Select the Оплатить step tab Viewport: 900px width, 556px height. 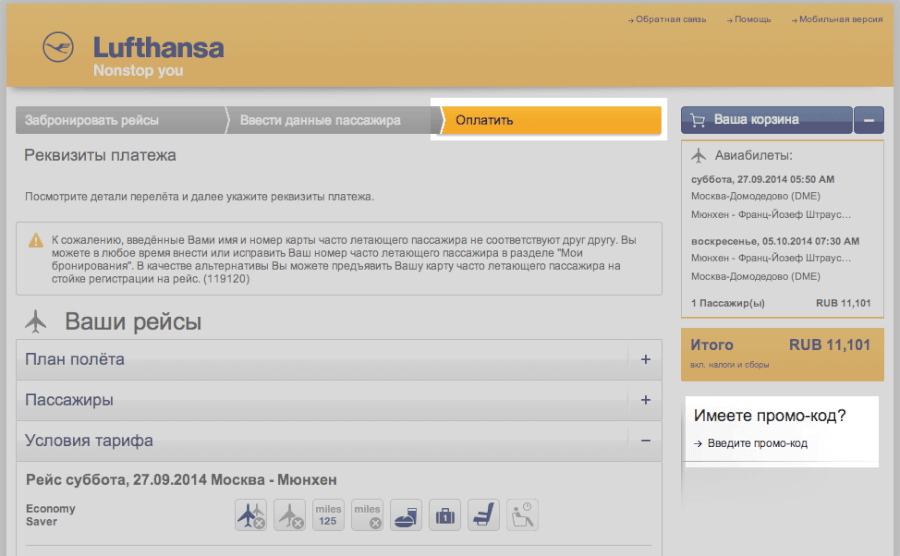[x=549, y=120]
